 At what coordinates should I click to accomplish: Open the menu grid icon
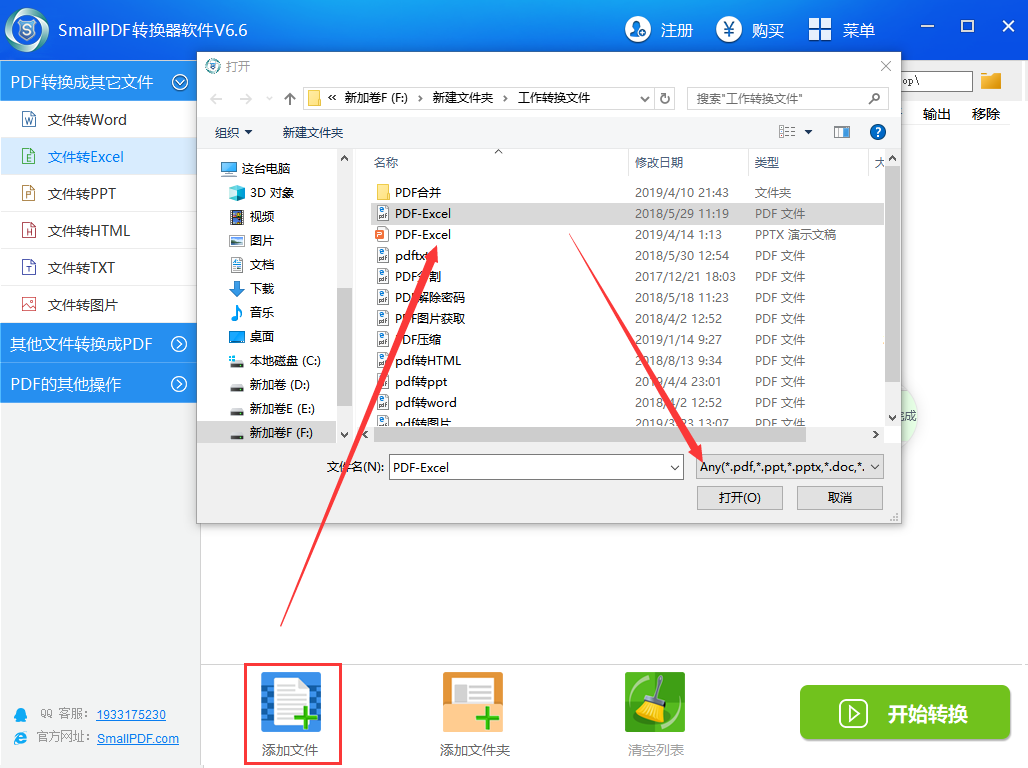(x=820, y=30)
